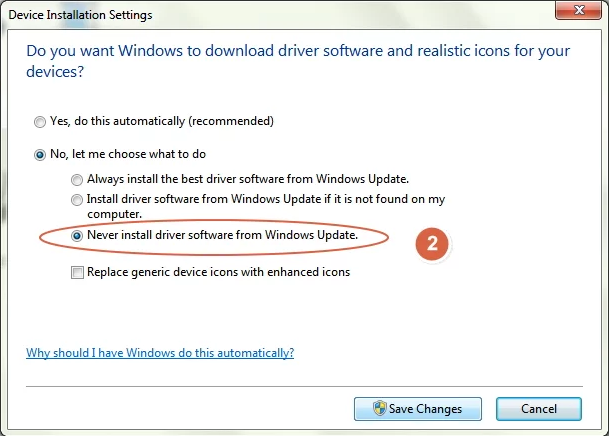609x436 pixels.
Task: Select the 'Yes, do this automatically' radio circle
Action: click(40, 122)
